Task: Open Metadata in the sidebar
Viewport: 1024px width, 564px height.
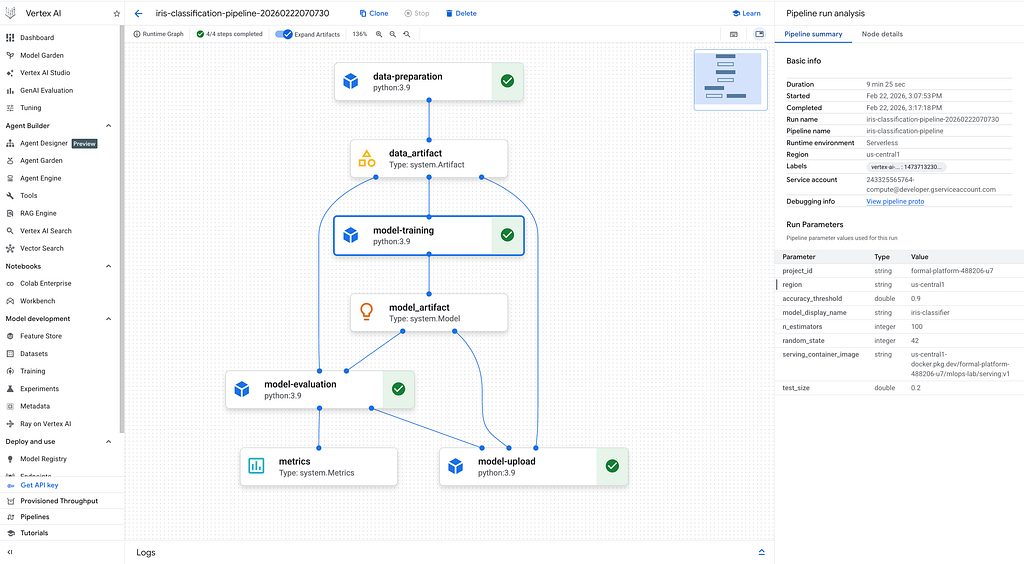Action: pyautogui.click(x=35, y=407)
